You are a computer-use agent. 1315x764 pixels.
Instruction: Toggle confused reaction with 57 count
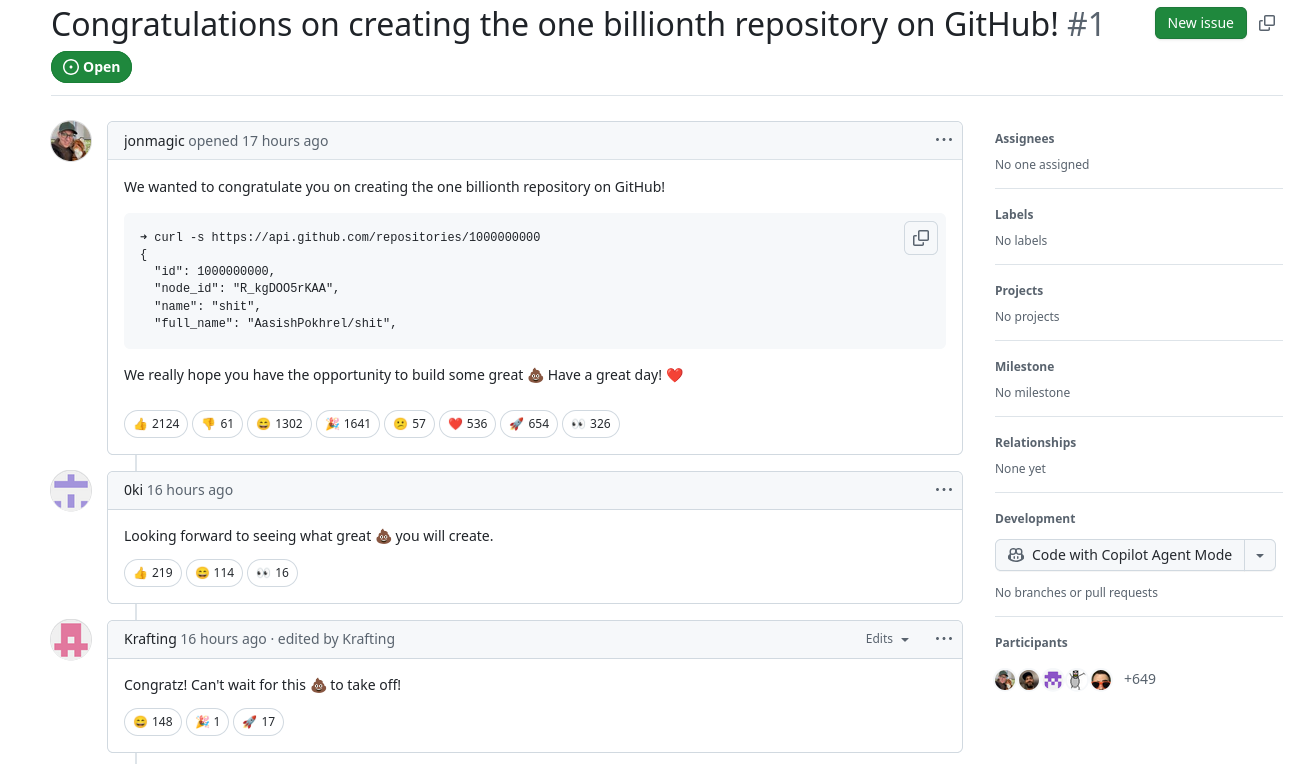pos(409,424)
